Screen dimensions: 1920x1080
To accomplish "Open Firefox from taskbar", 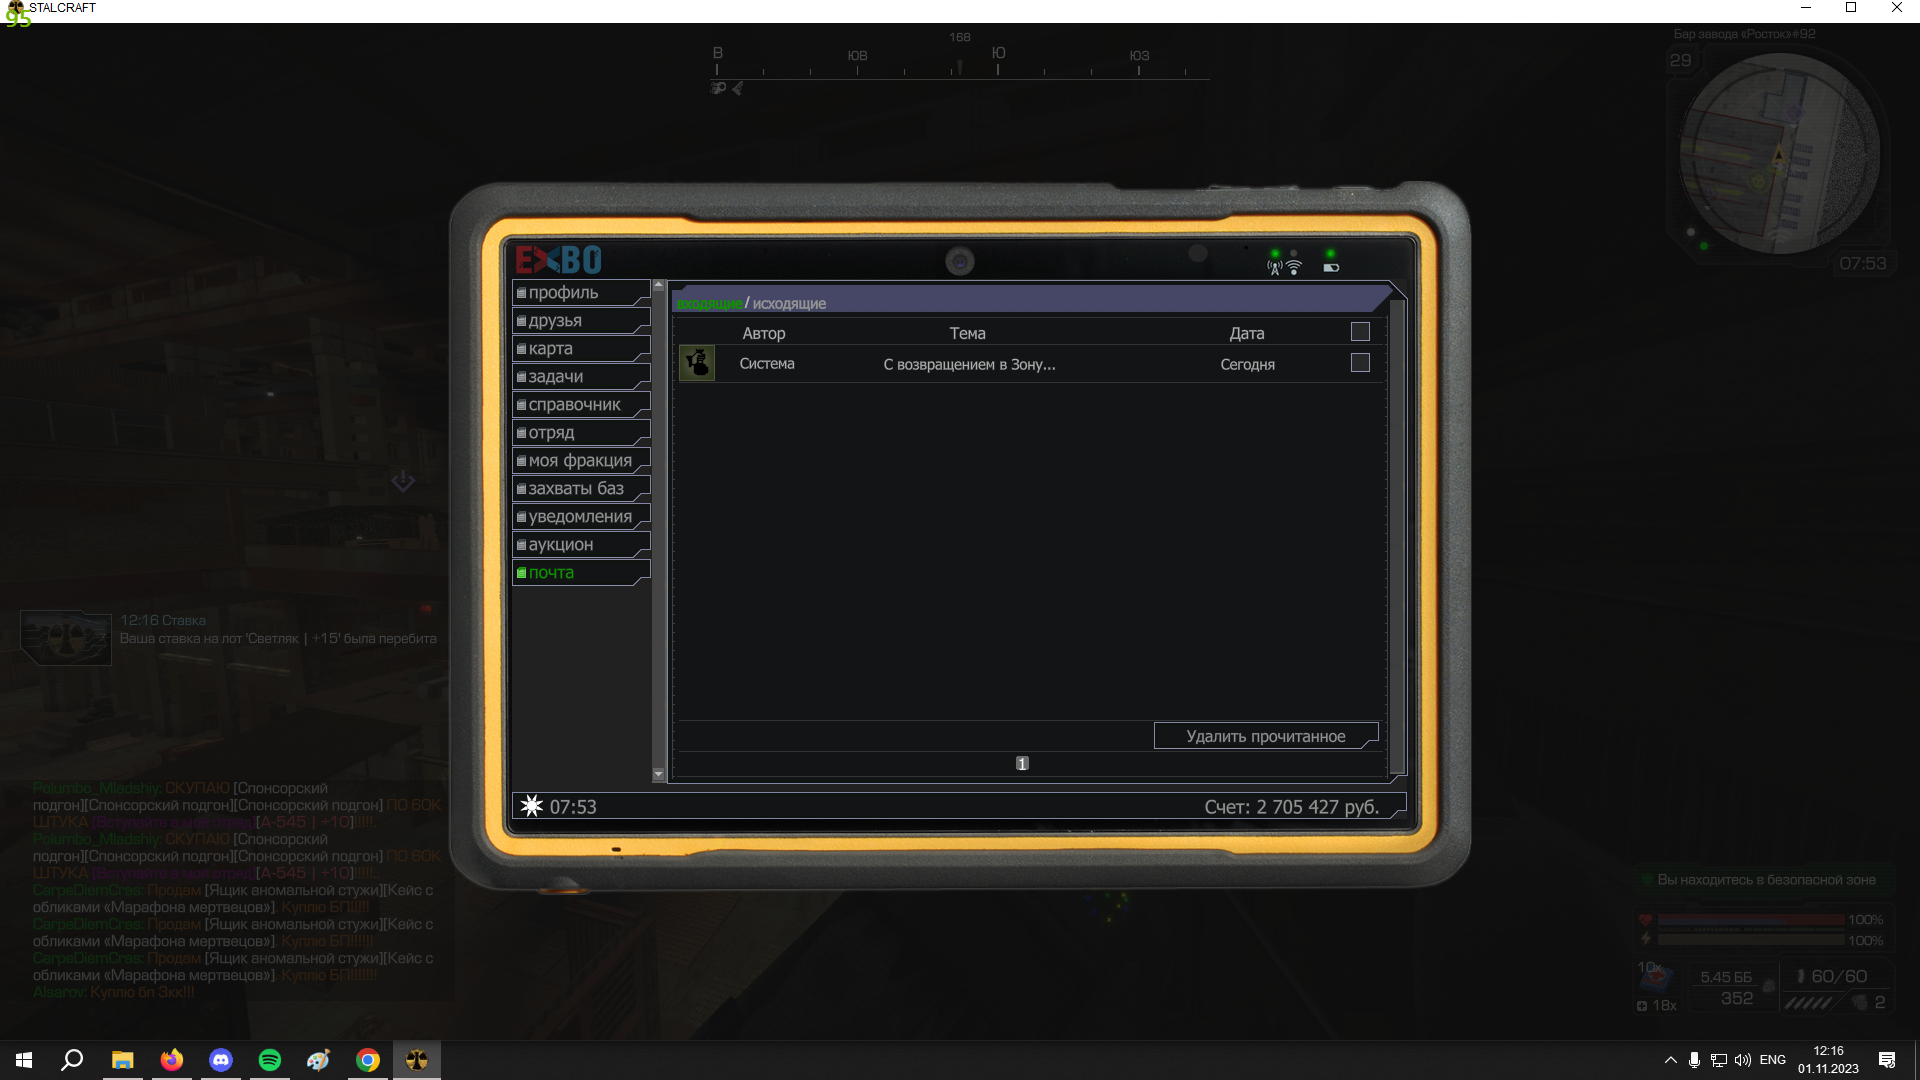I will coord(172,1060).
